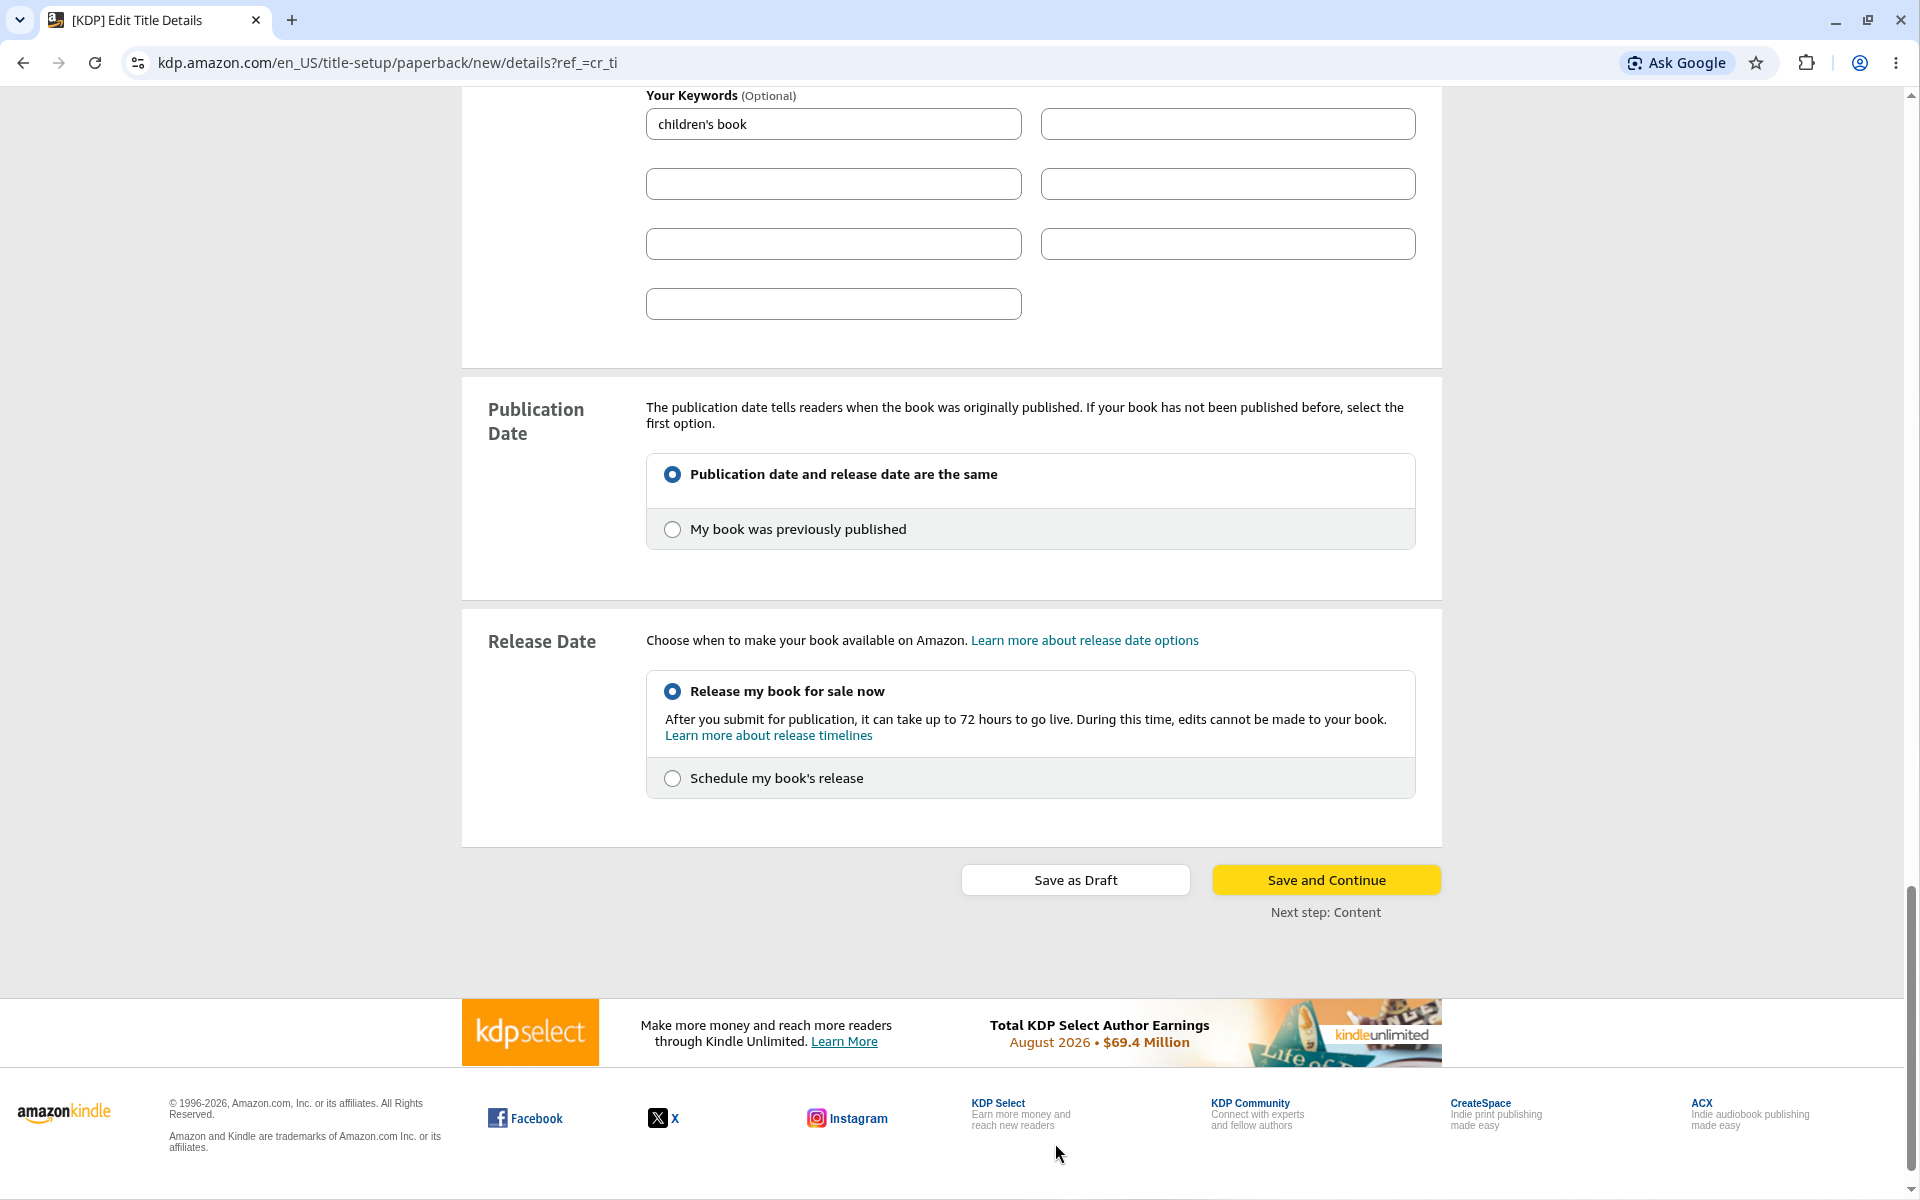Select the KDP Edit Title Details tab
Viewport: 1920px width, 1200px height.
pyautogui.click(x=156, y=20)
